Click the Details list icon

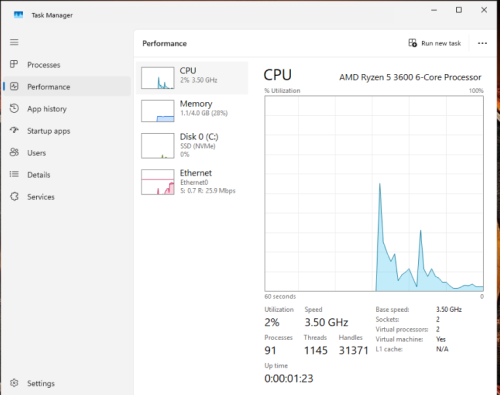pyautogui.click(x=14, y=174)
